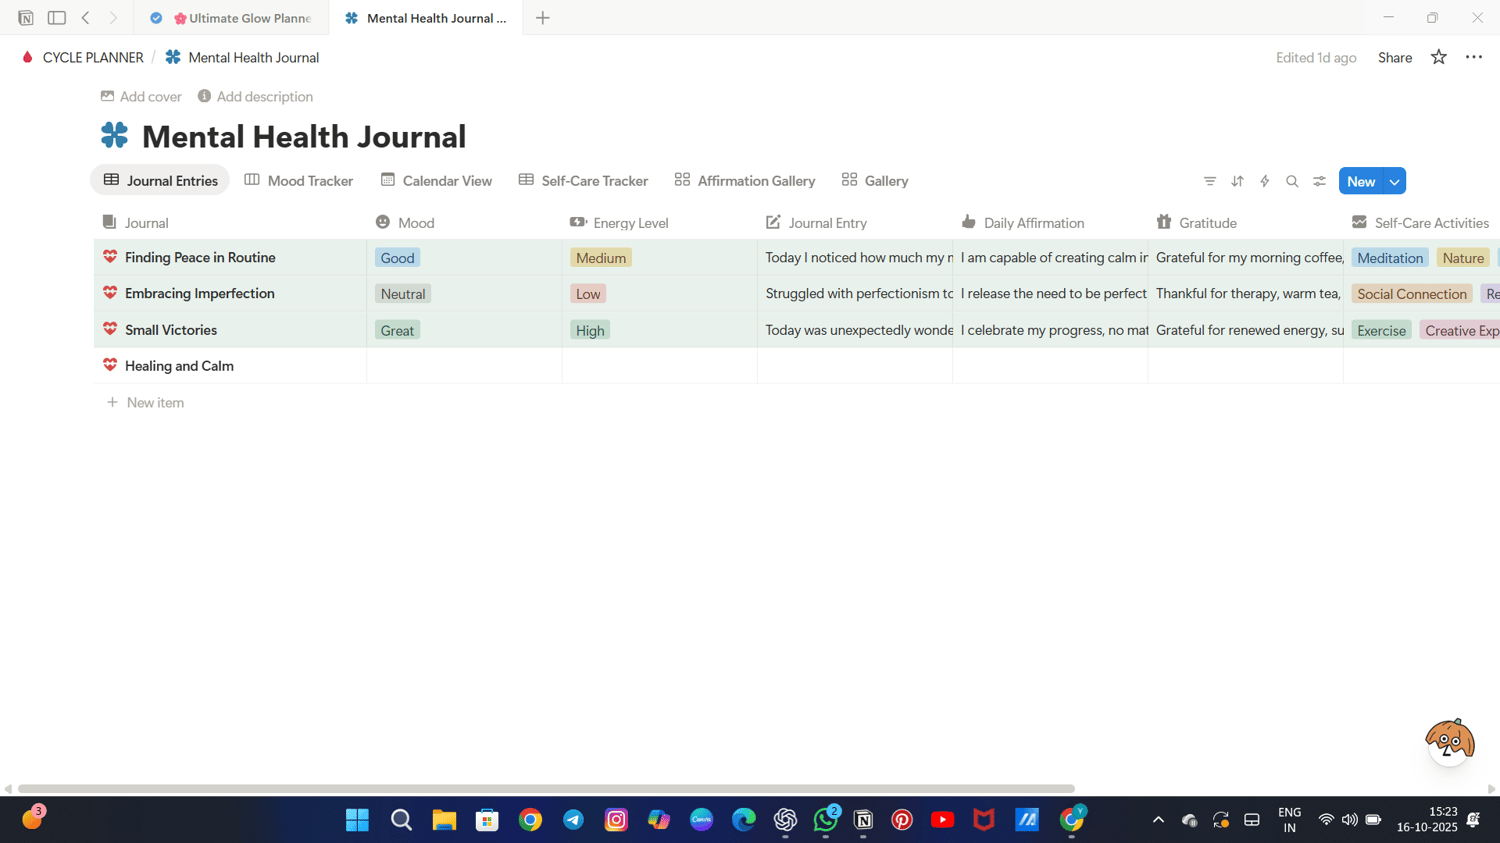Screen dimensions: 1500x843
Task: Open the Neutral mood tag selector
Action: (x=403, y=294)
